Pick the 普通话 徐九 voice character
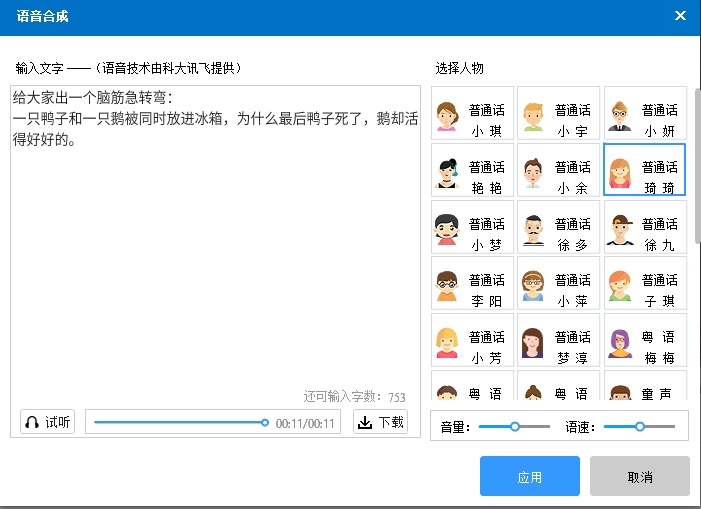The width and height of the screenshot is (701, 509). click(645, 227)
